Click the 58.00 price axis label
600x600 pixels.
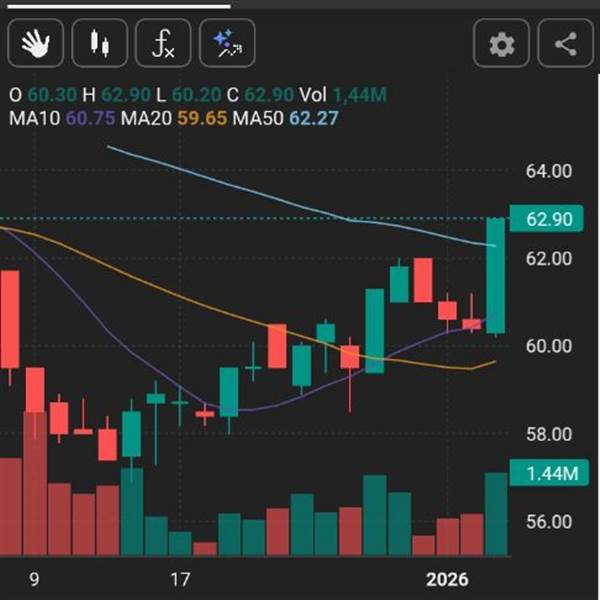[x=549, y=434]
